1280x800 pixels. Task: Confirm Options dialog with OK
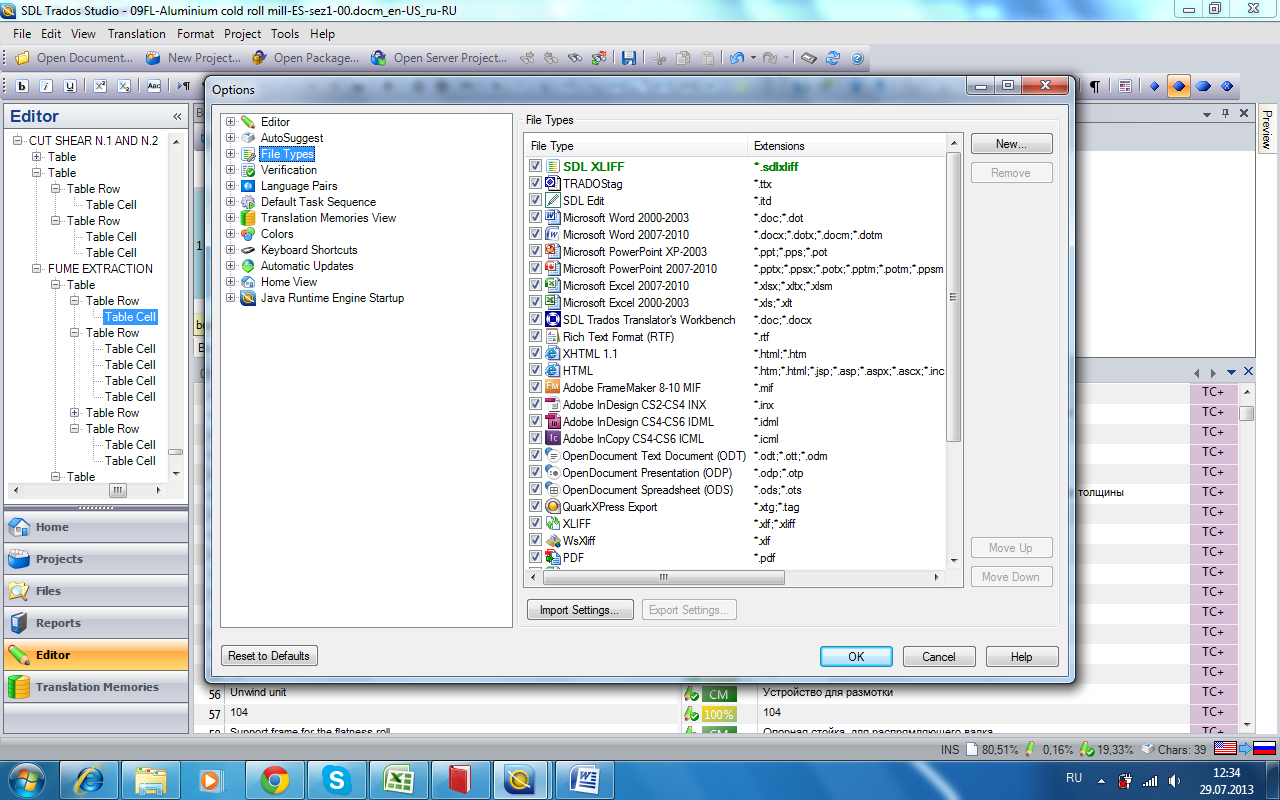click(856, 657)
